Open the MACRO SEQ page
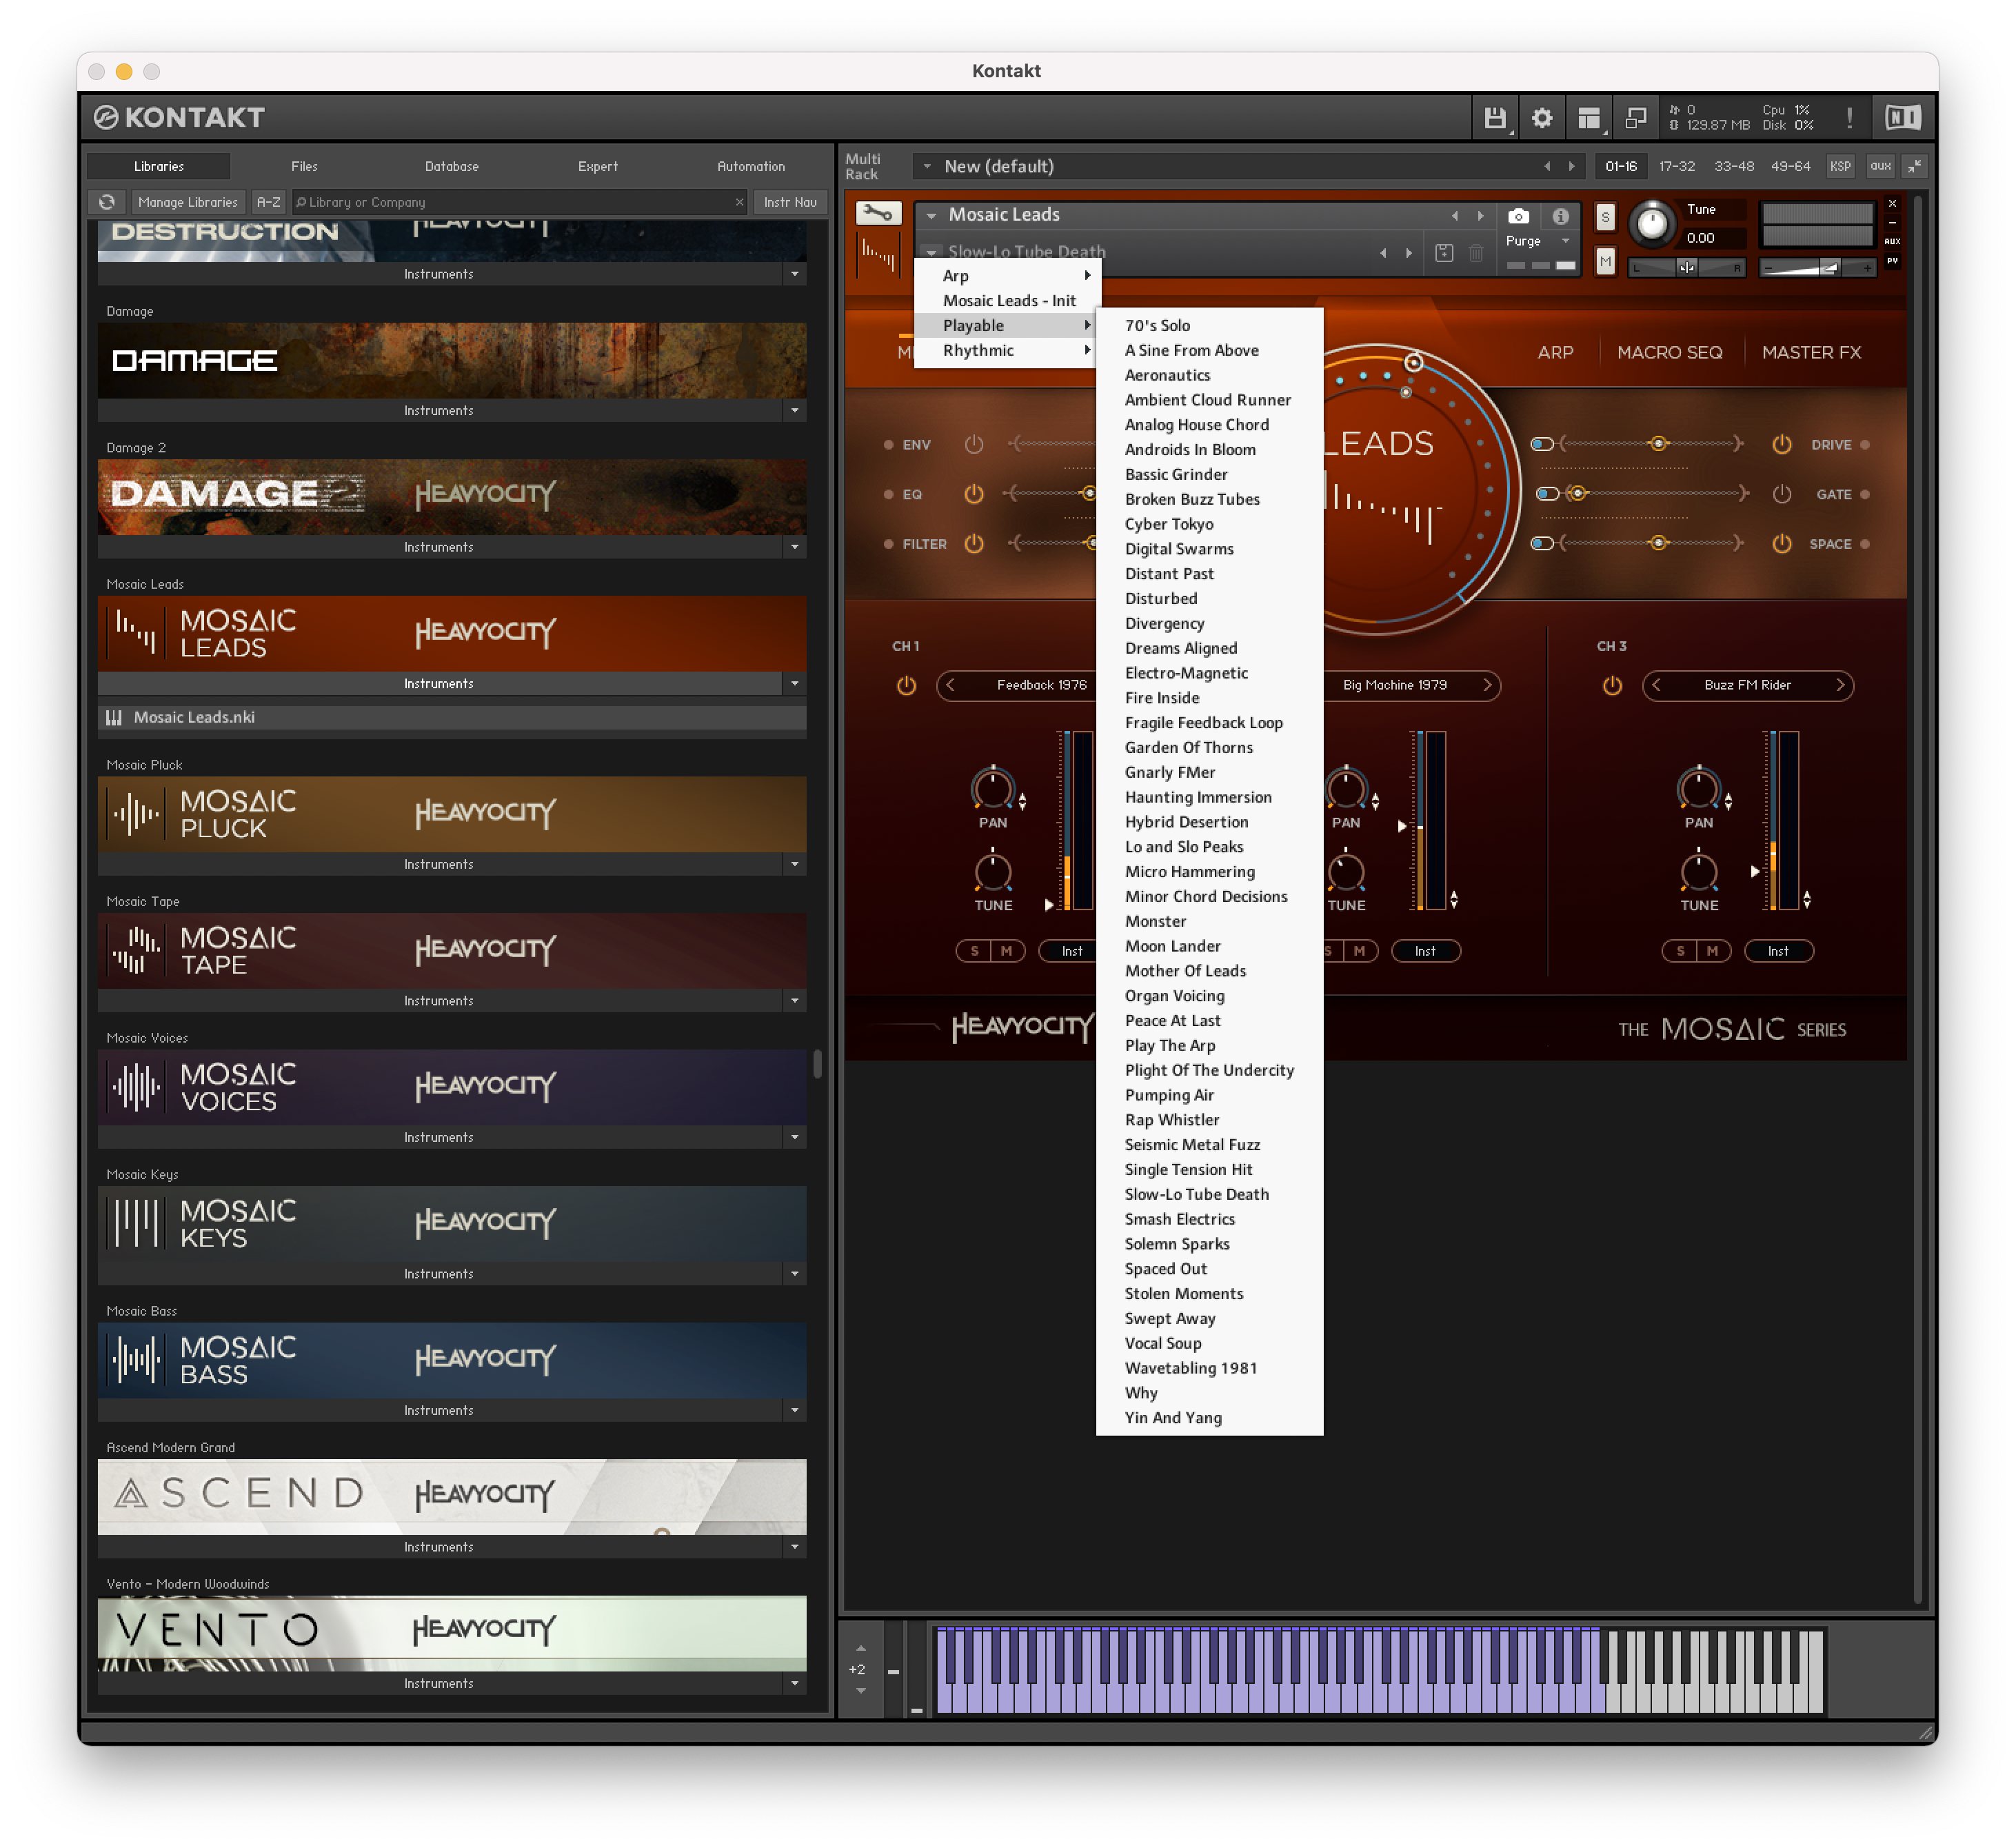The height and width of the screenshot is (1848, 2016). 1669,352
